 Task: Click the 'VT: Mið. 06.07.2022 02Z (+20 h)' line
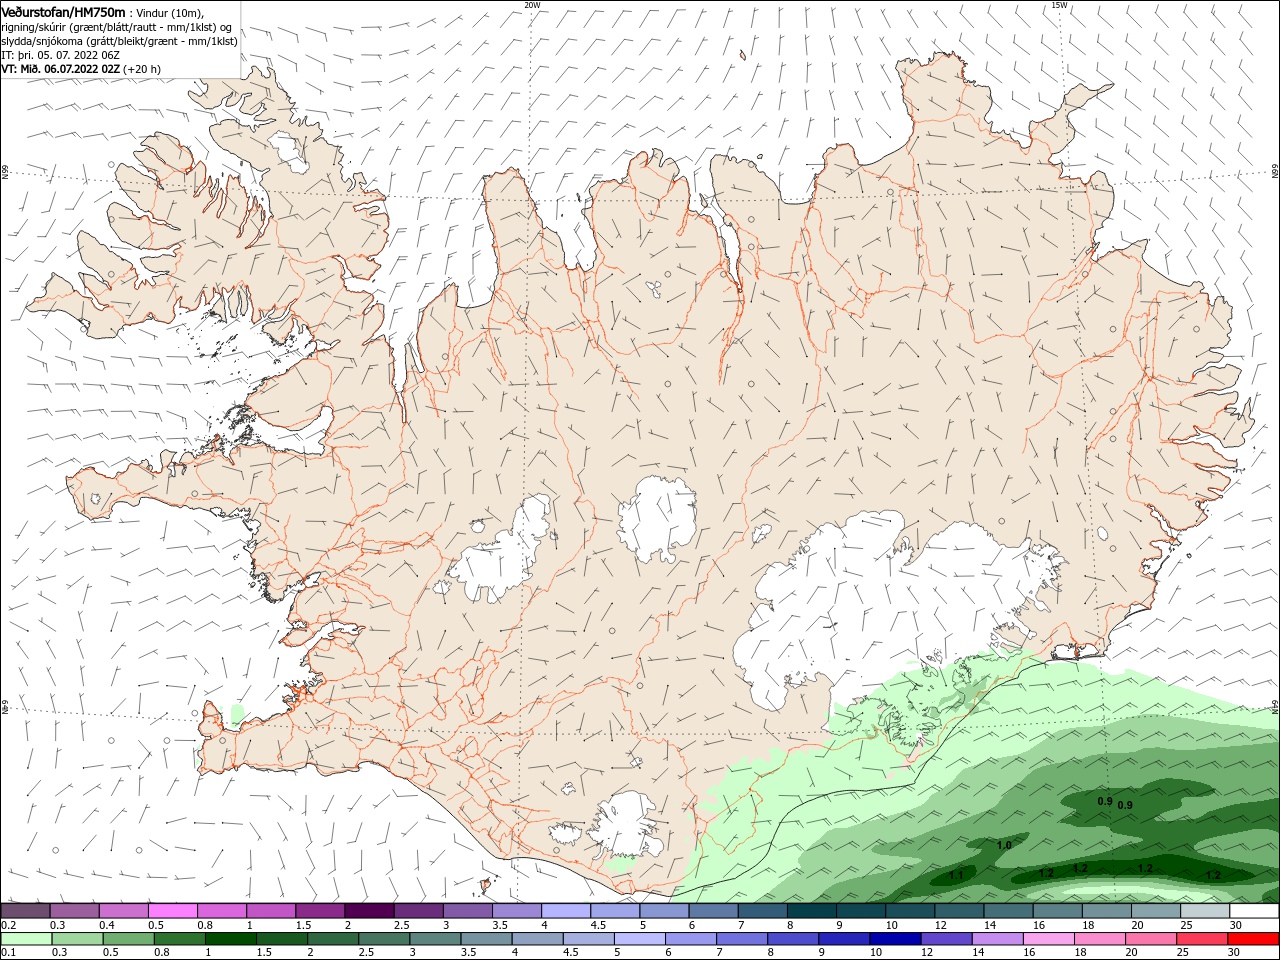point(81,69)
